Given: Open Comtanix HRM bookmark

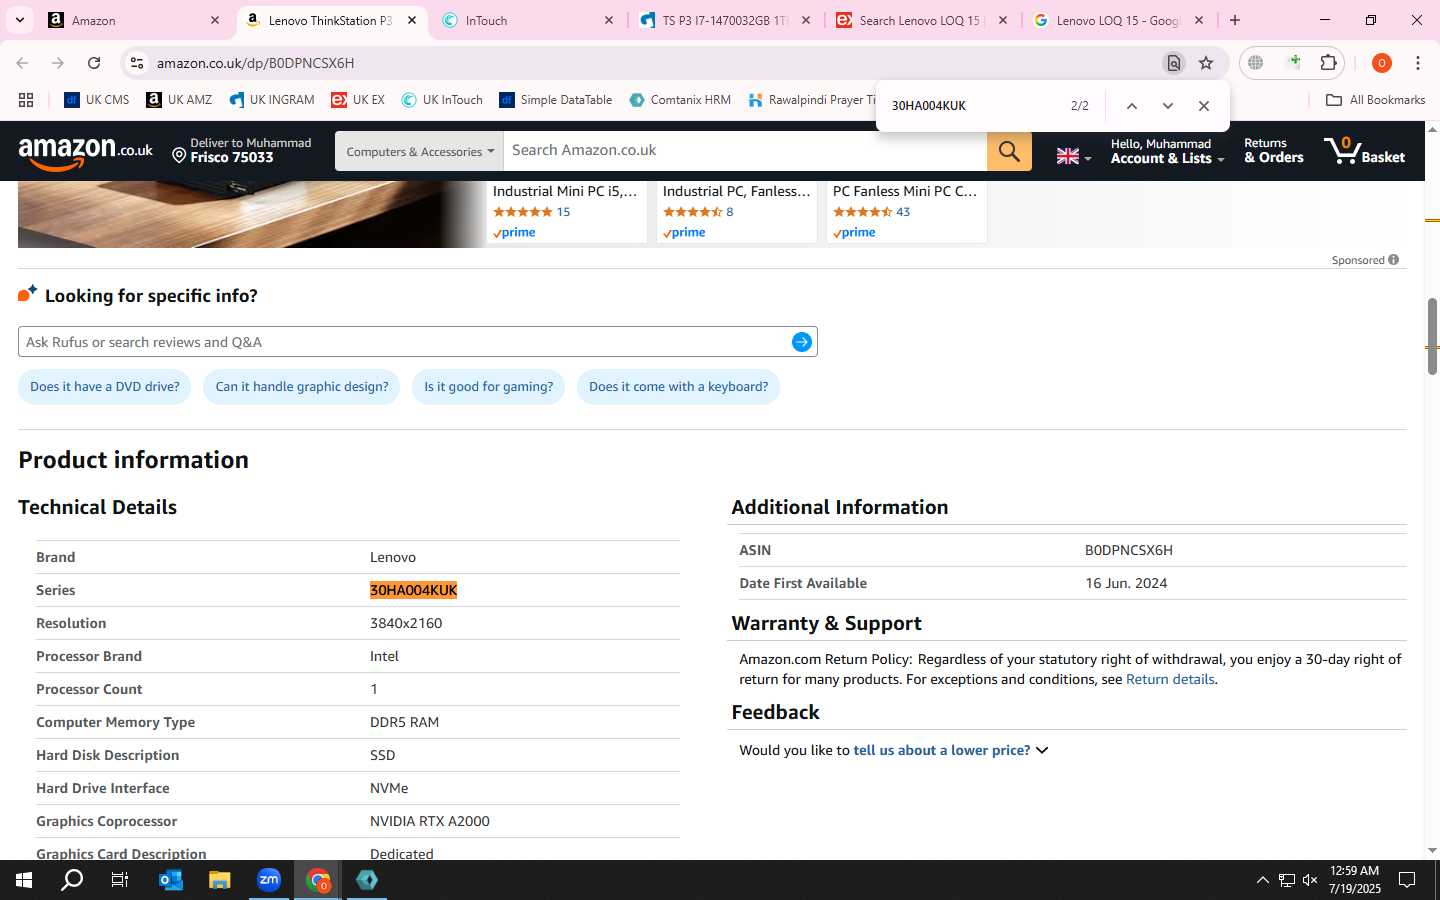Looking at the screenshot, I should tap(680, 100).
